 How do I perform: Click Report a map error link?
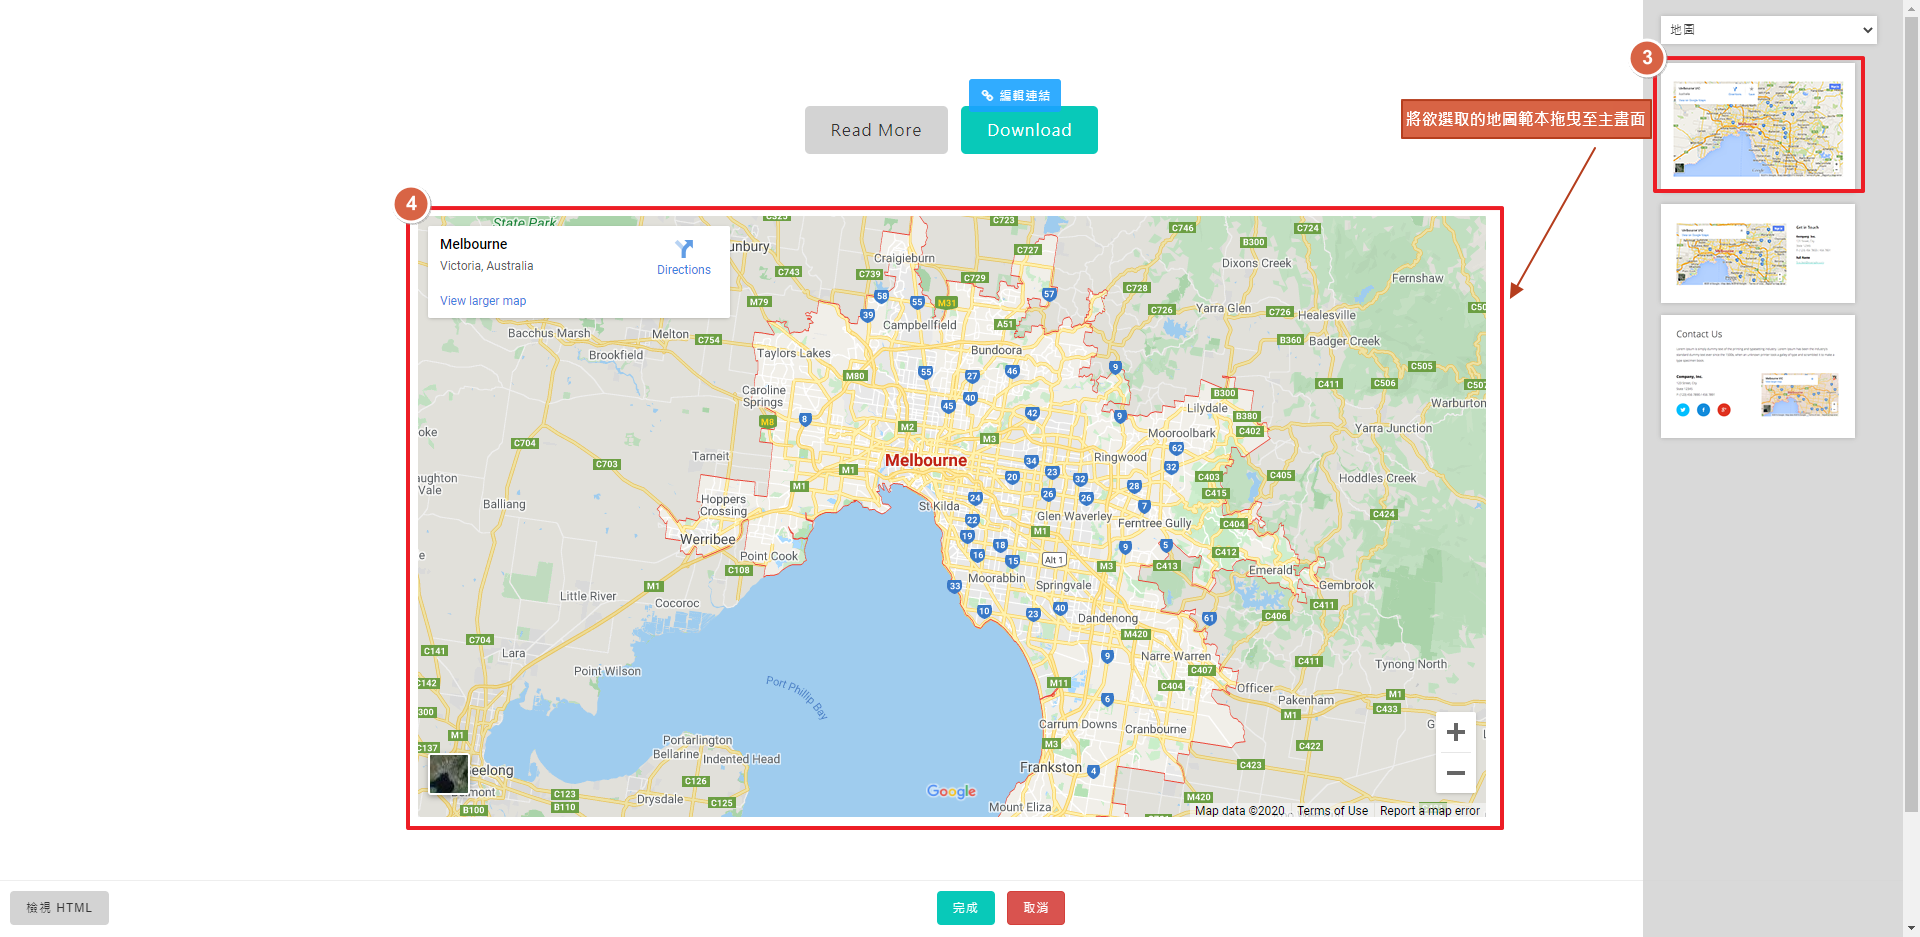(x=1429, y=811)
